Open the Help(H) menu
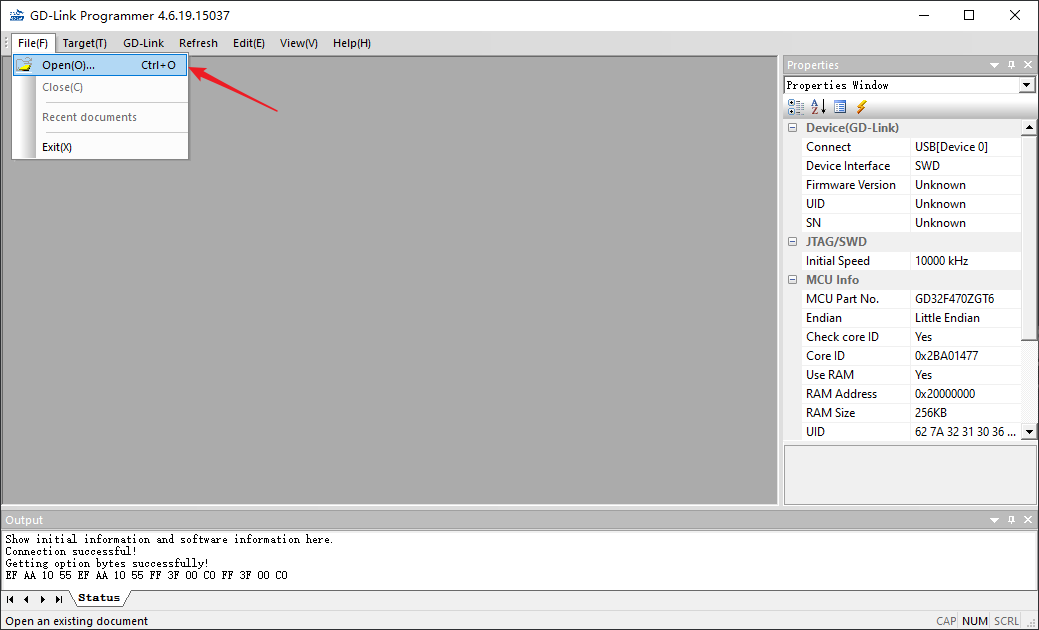The height and width of the screenshot is (630, 1039). click(x=352, y=43)
